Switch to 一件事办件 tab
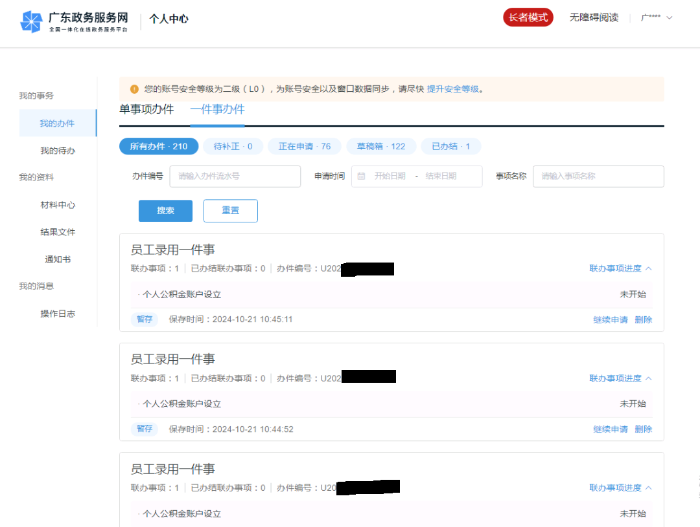The image size is (700, 527). [217, 109]
